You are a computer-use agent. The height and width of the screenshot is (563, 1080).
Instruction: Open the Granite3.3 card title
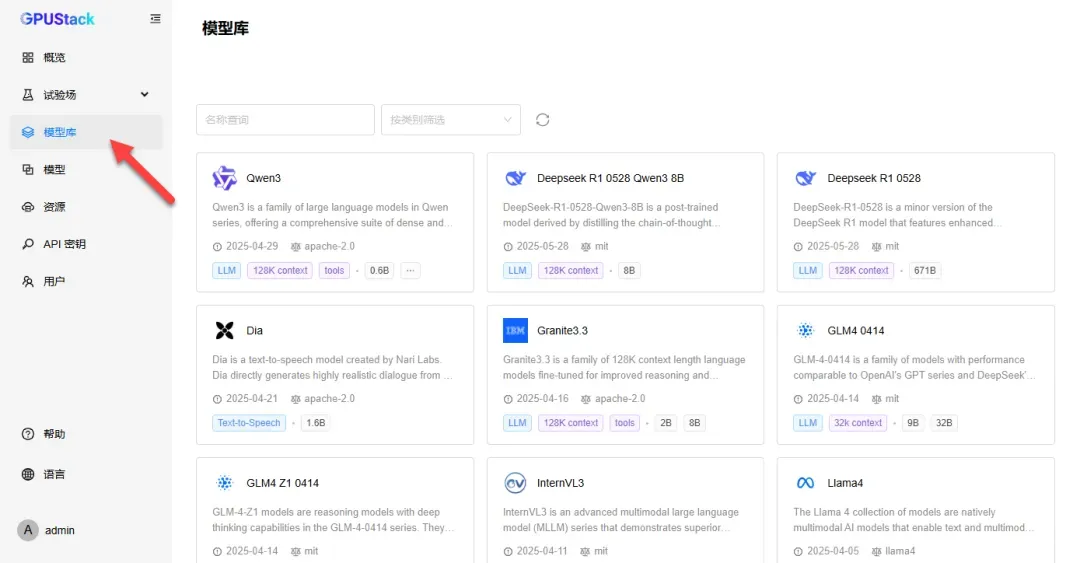click(562, 331)
